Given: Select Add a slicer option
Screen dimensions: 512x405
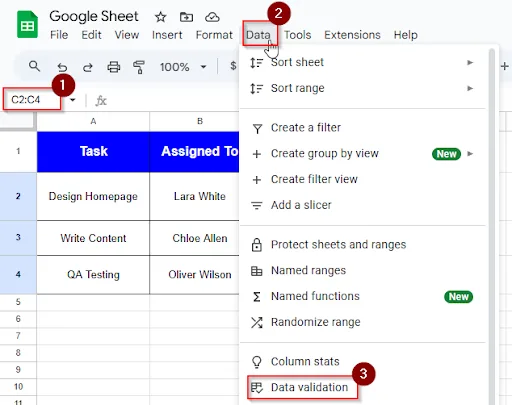Looking at the screenshot, I should (x=362, y=205).
